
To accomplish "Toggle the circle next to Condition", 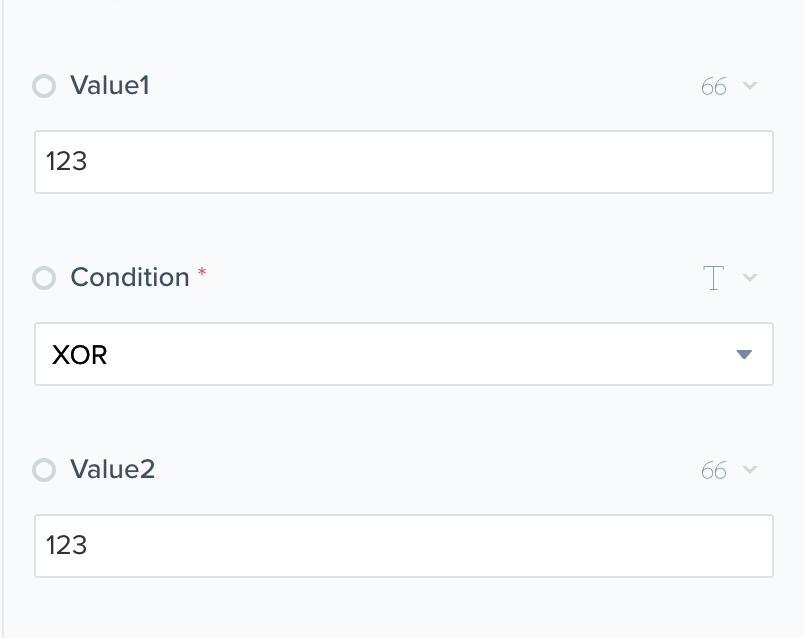I will click(44, 278).
